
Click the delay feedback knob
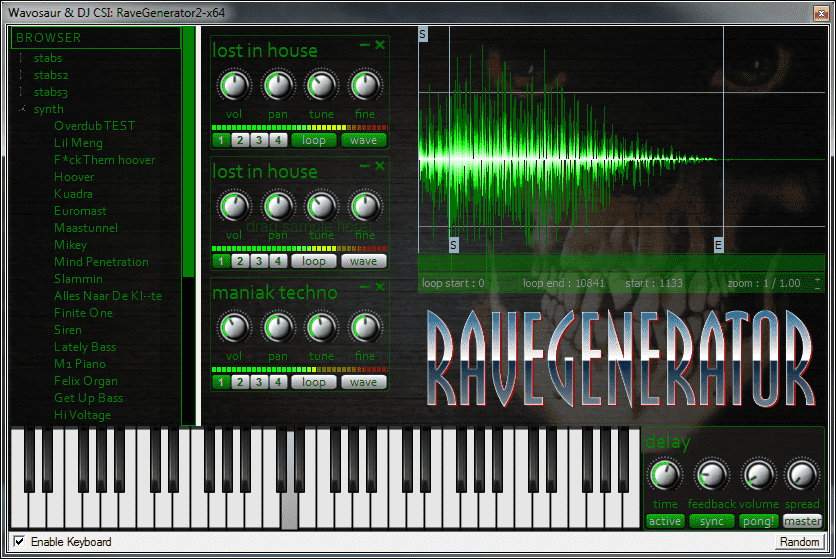coord(711,475)
